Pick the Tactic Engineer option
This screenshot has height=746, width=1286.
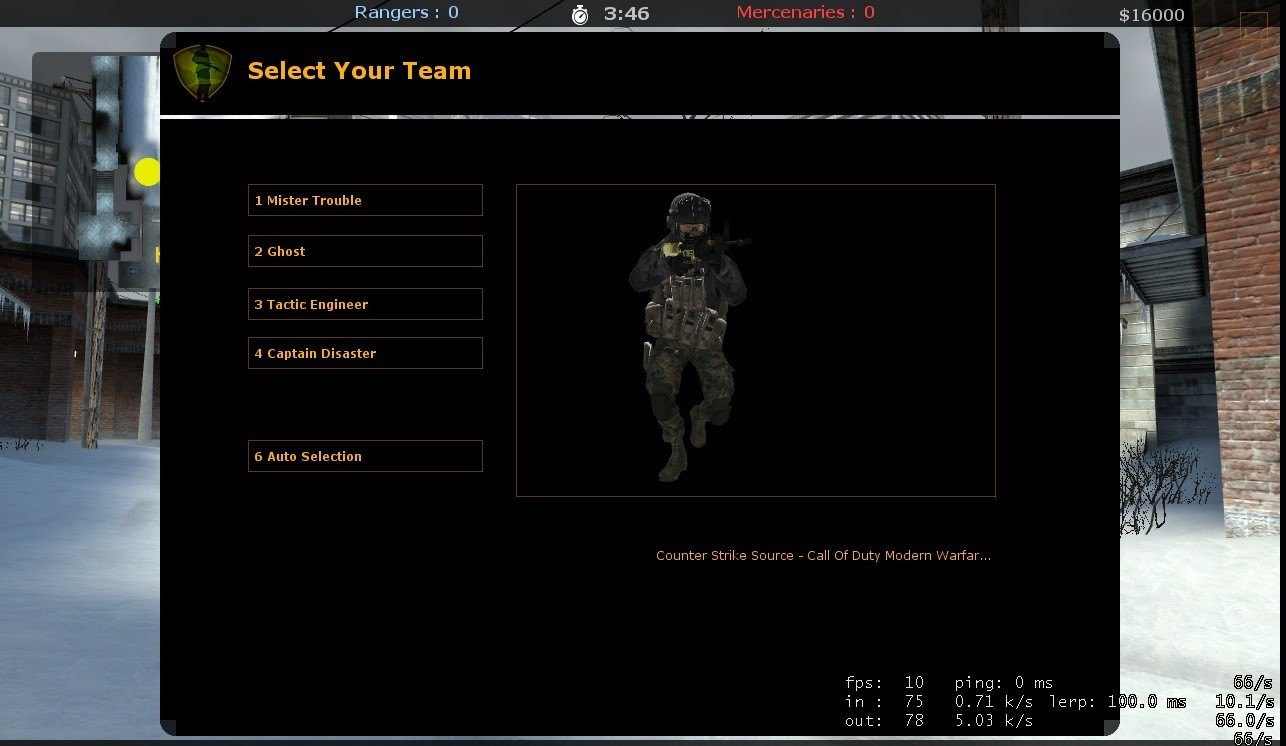point(365,304)
